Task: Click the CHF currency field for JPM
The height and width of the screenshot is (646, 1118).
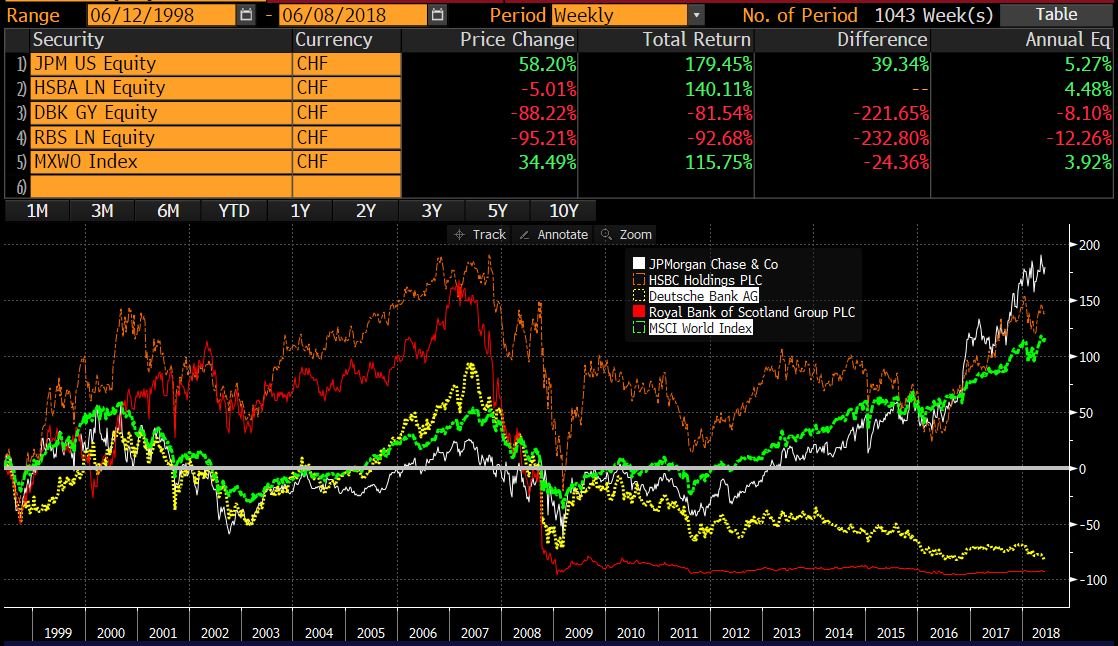Action: click(x=347, y=64)
